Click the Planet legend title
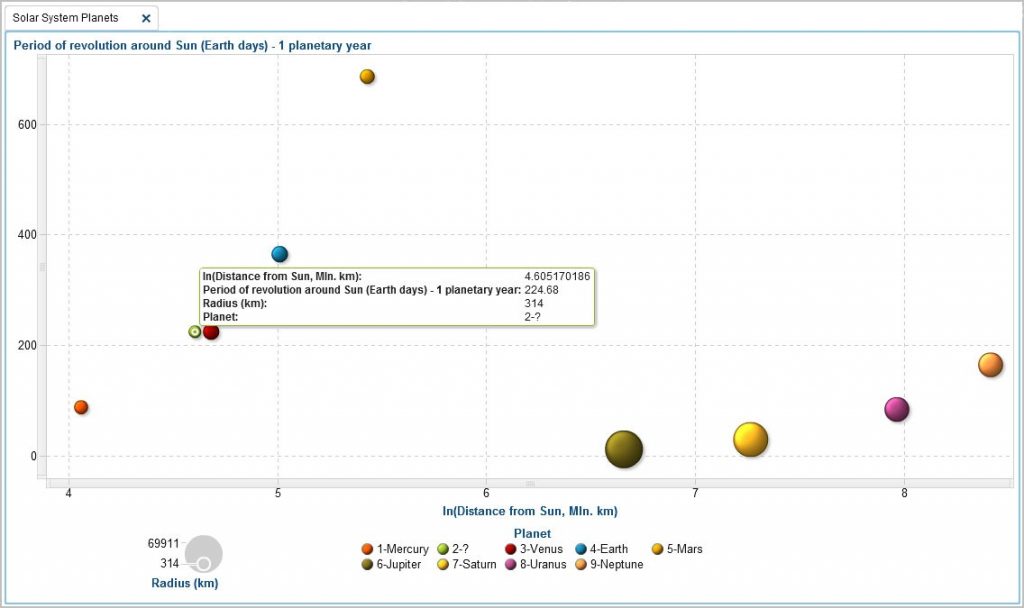This screenshot has width=1024, height=608. click(x=532, y=534)
